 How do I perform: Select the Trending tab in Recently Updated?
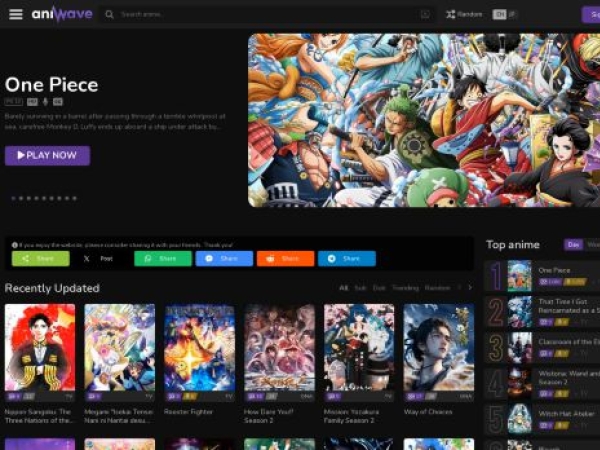(405, 288)
